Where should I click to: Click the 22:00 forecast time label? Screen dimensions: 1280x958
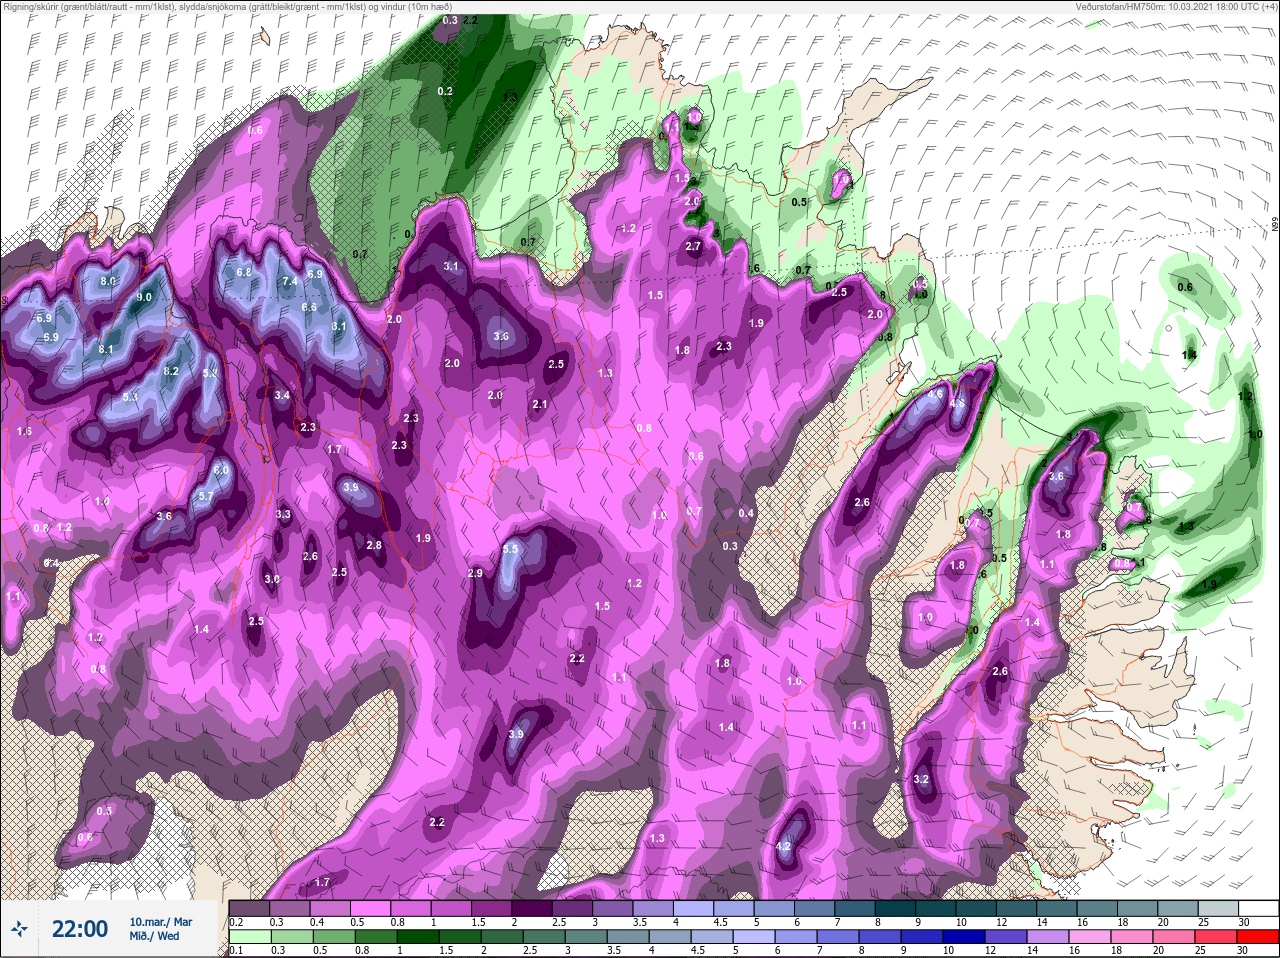[x=79, y=929]
